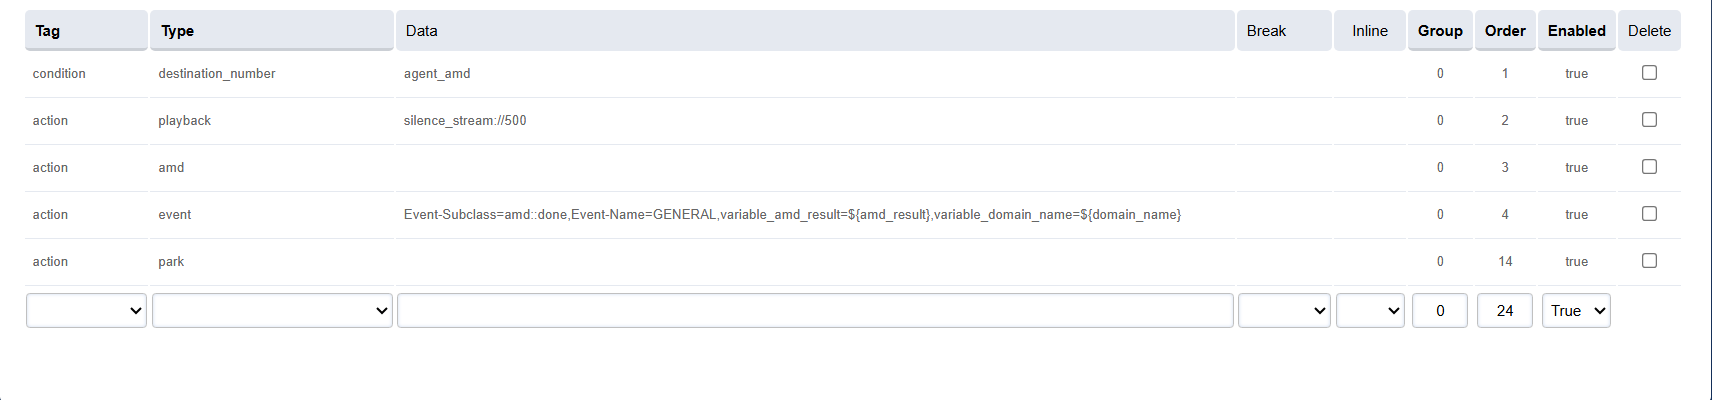Click the Order column header
Viewport: 1712px width, 400px height.
coord(1504,31)
